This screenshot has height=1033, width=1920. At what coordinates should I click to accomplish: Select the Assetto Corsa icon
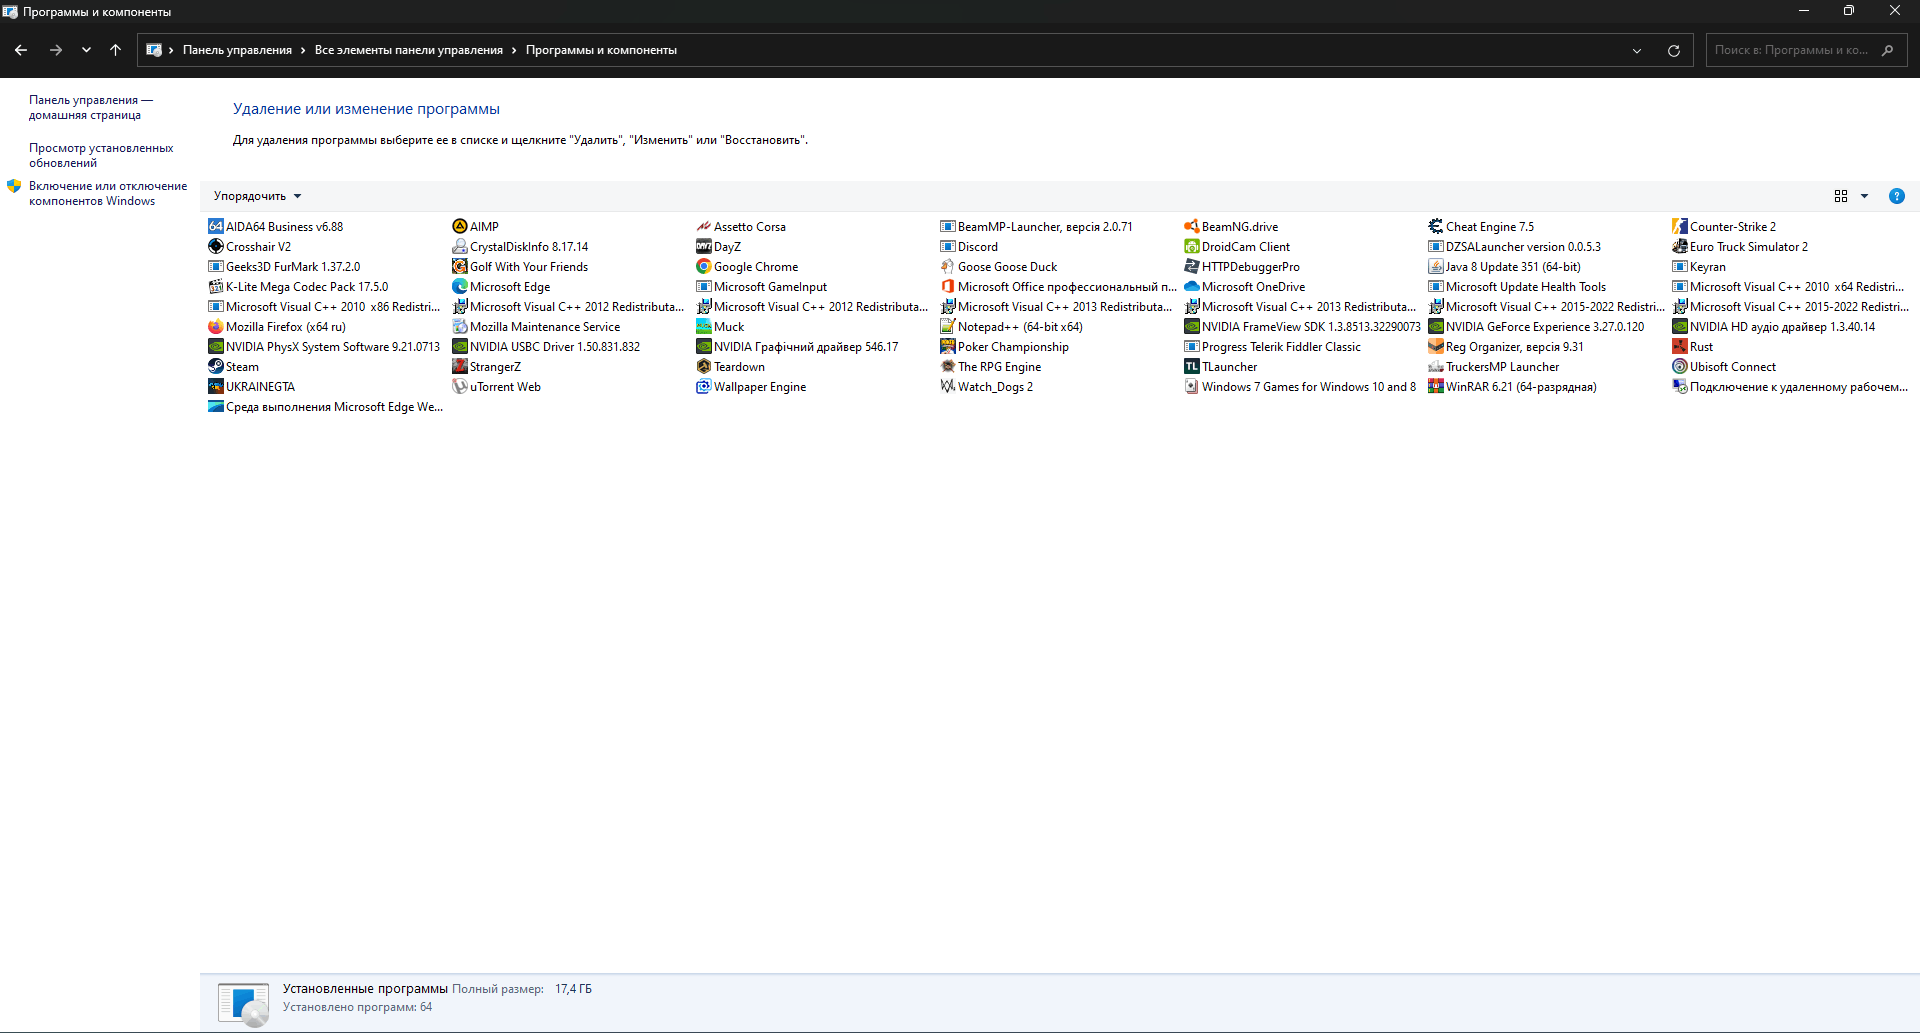pyautogui.click(x=704, y=227)
